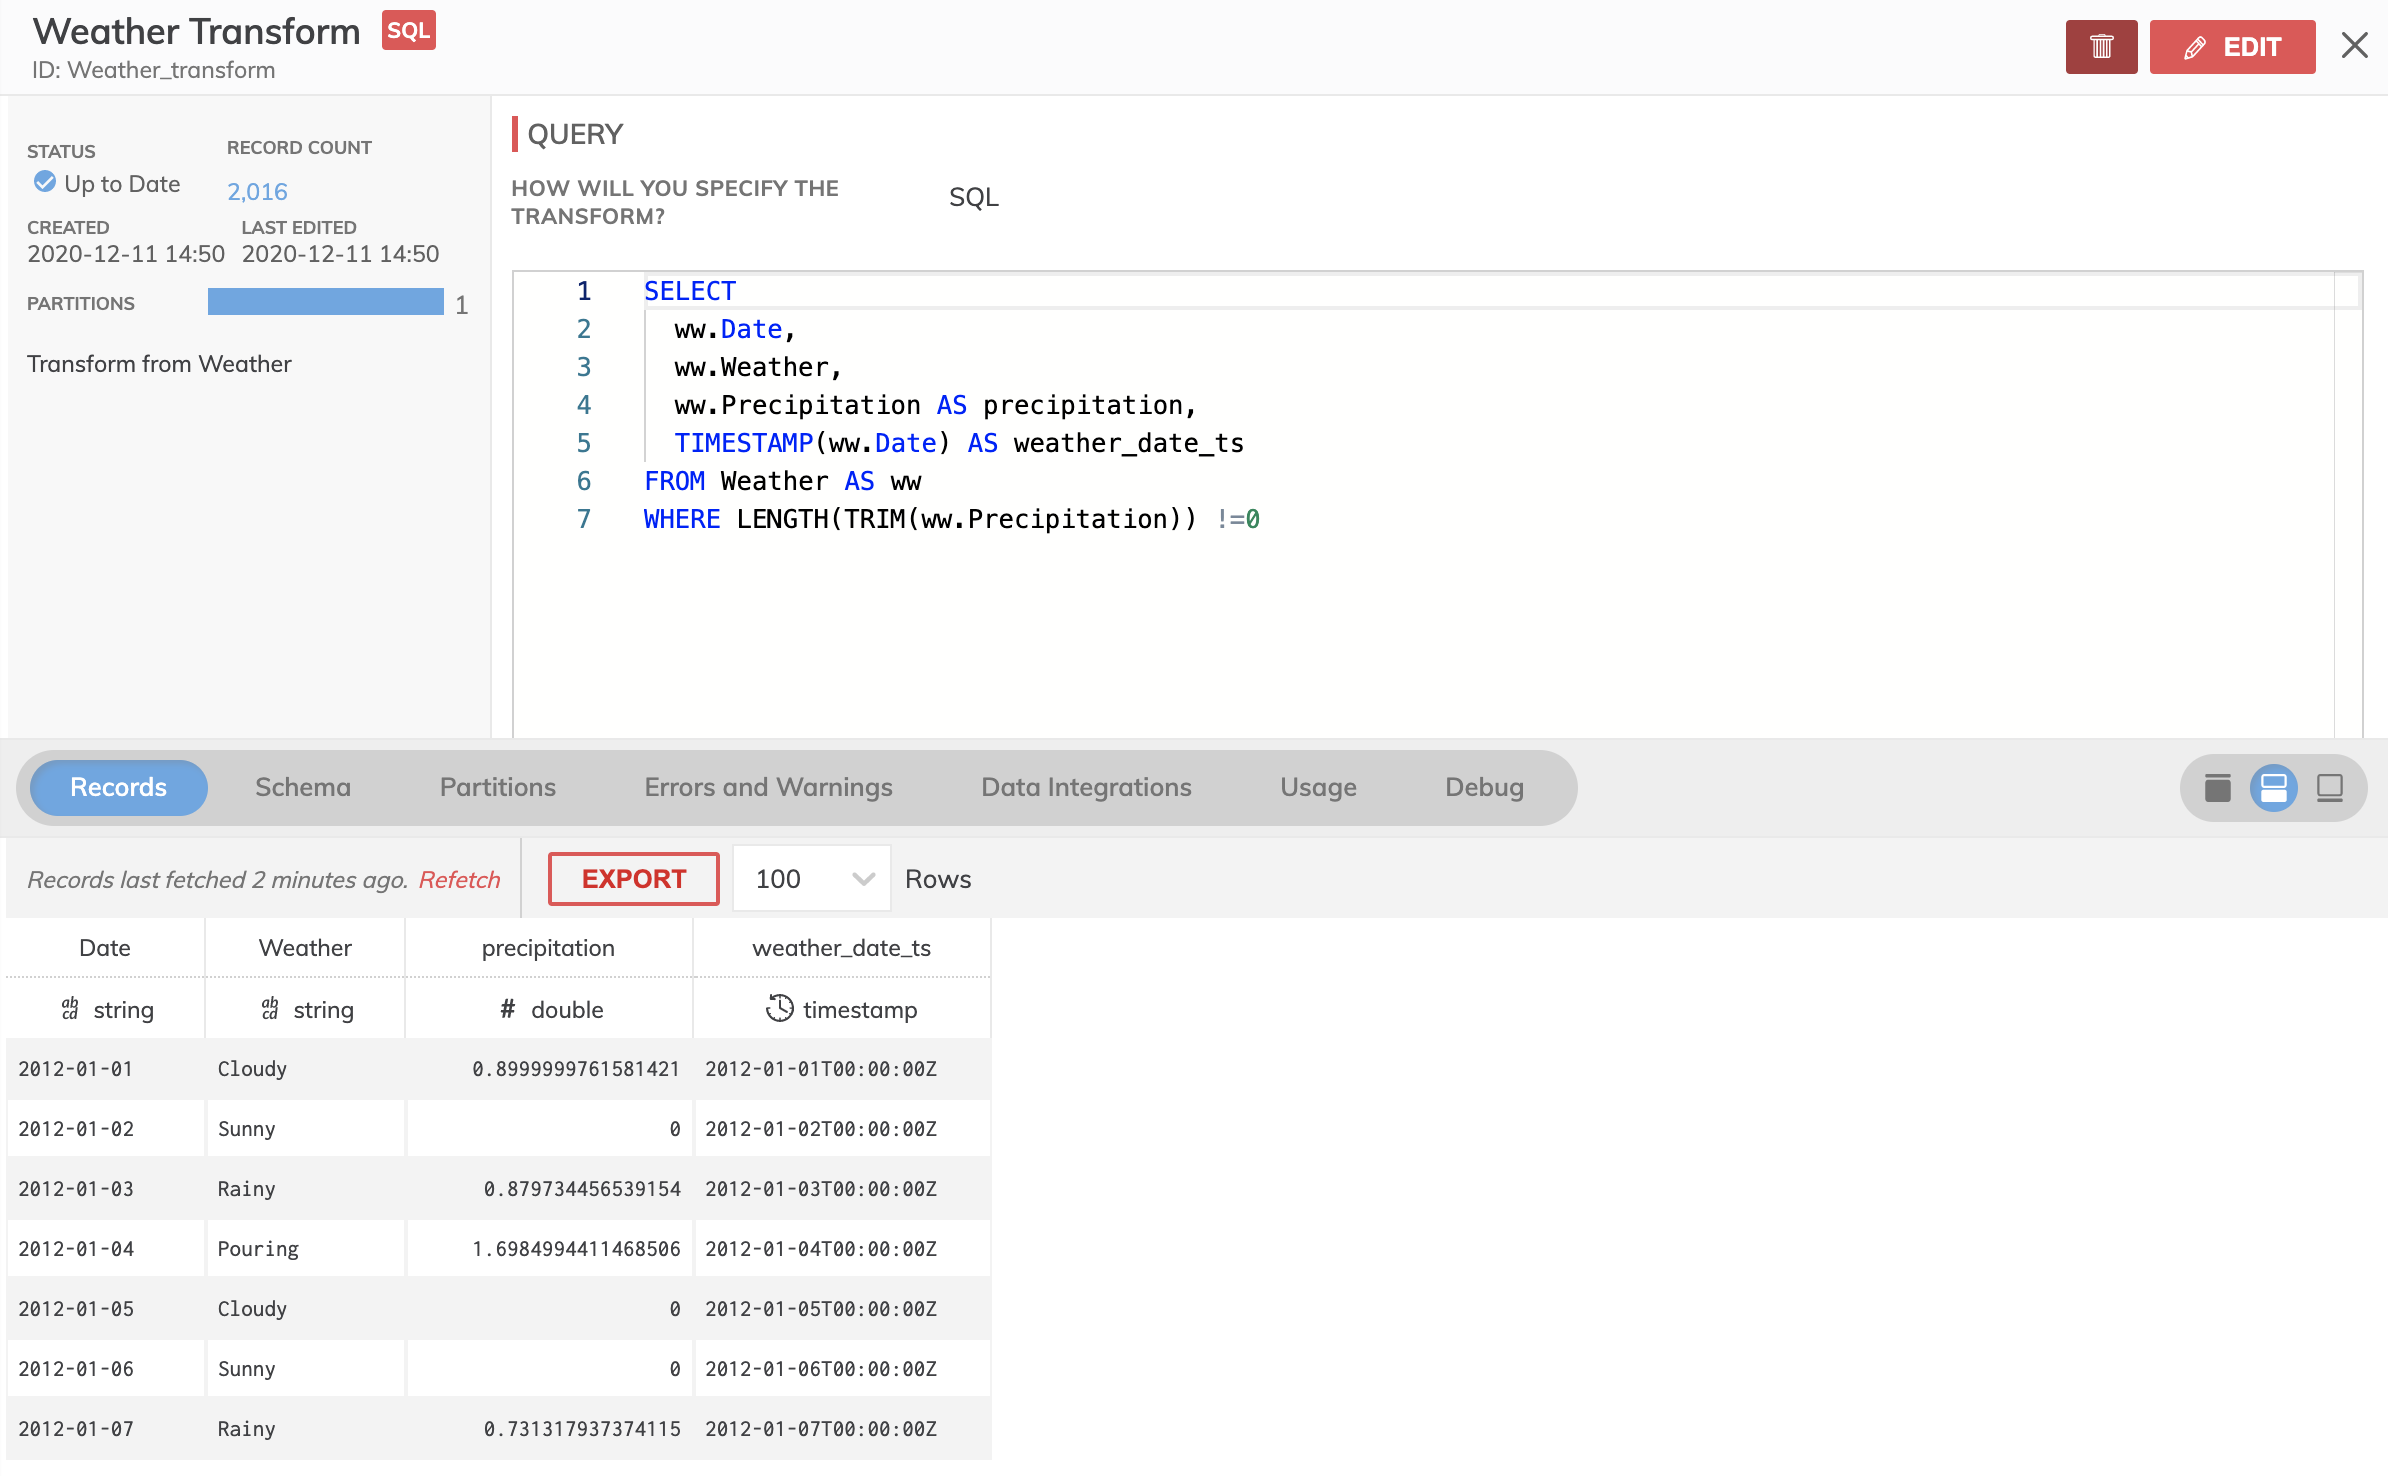Click the SQL badge next to title
2388x1476 pixels.
point(408,31)
